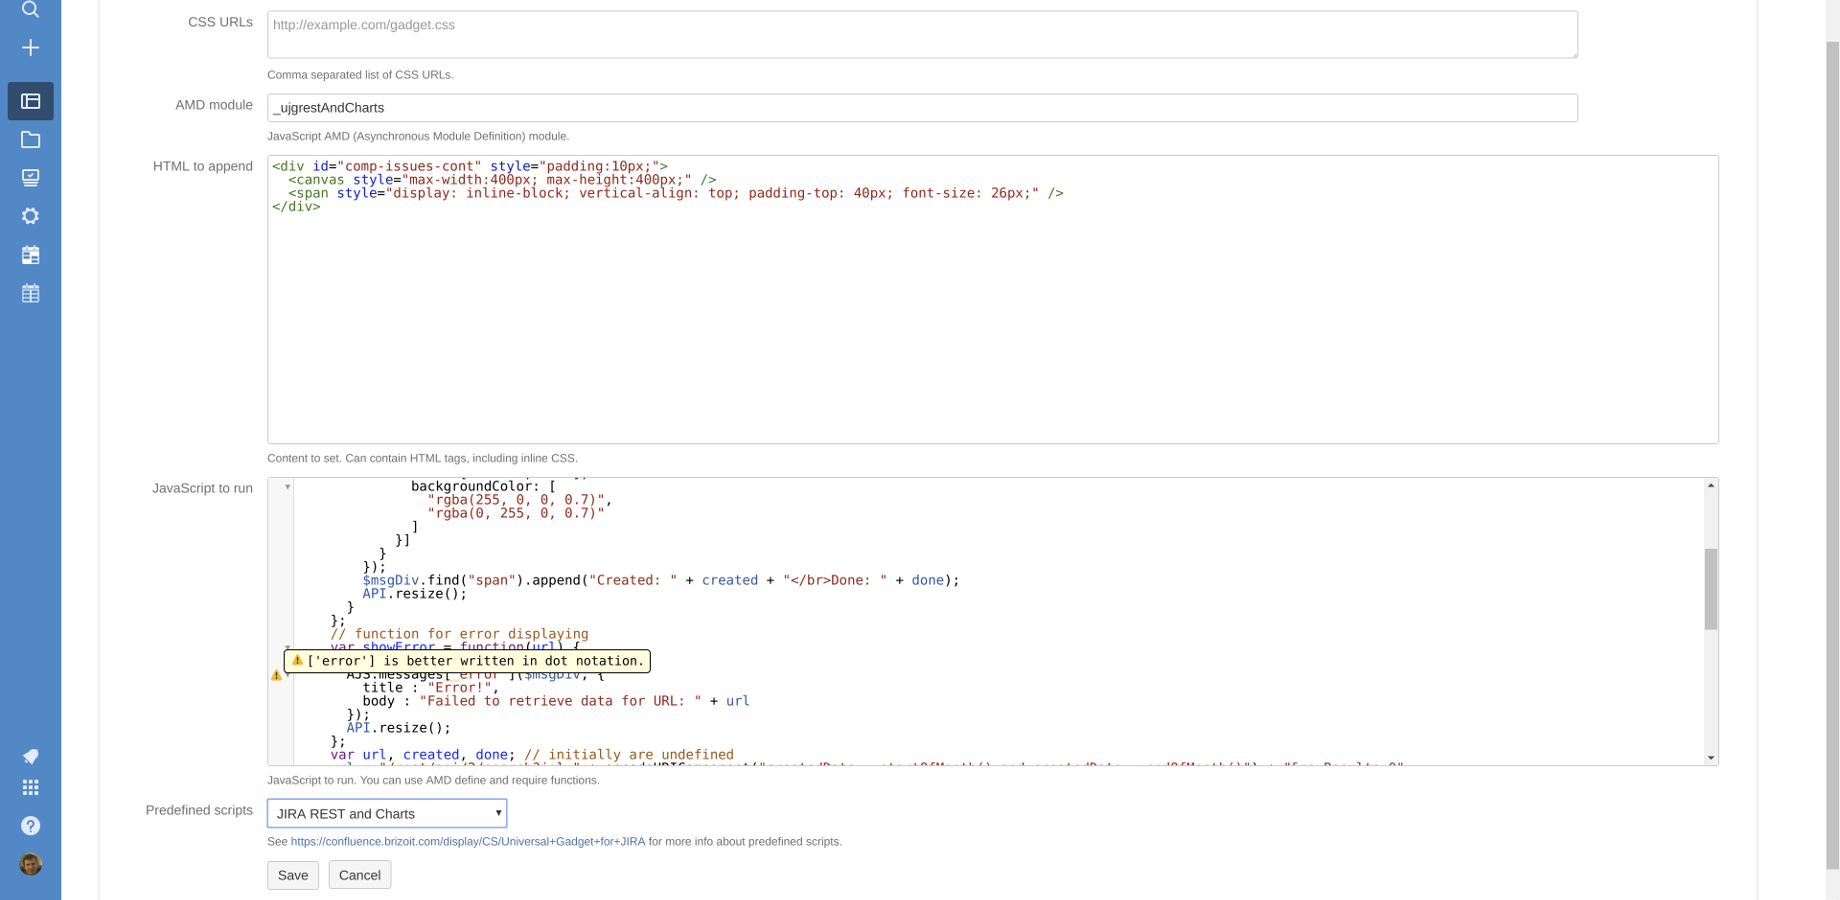Viewport: 1840px width, 900px height.
Task: Click the Boards icon in the sidebar
Action: point(30,177)
